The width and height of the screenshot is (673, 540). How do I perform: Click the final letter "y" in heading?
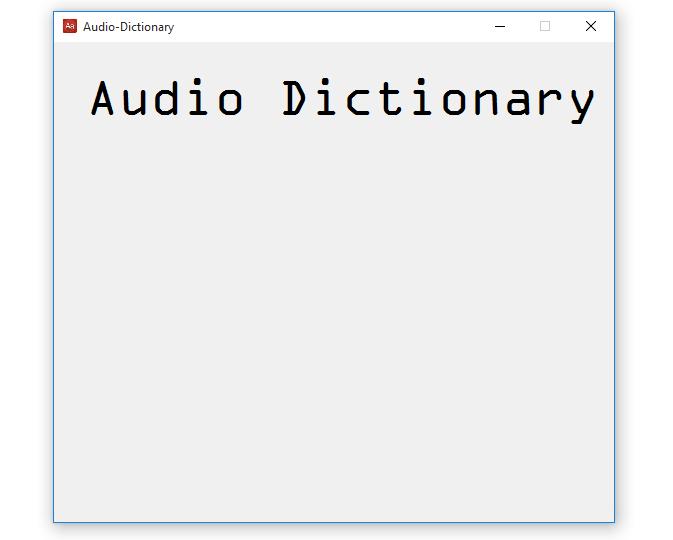click(x=582, y=102)
